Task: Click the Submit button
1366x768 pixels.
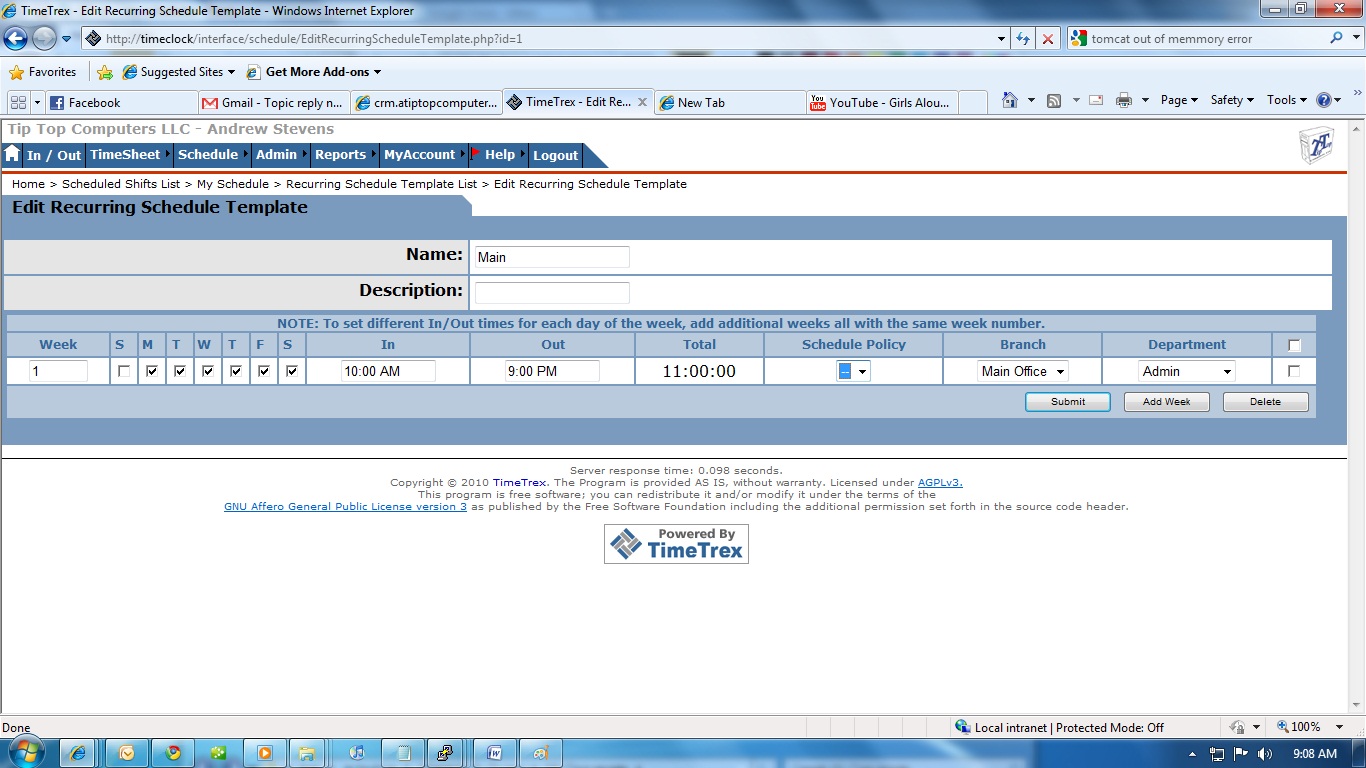Action: point(1067,402)
